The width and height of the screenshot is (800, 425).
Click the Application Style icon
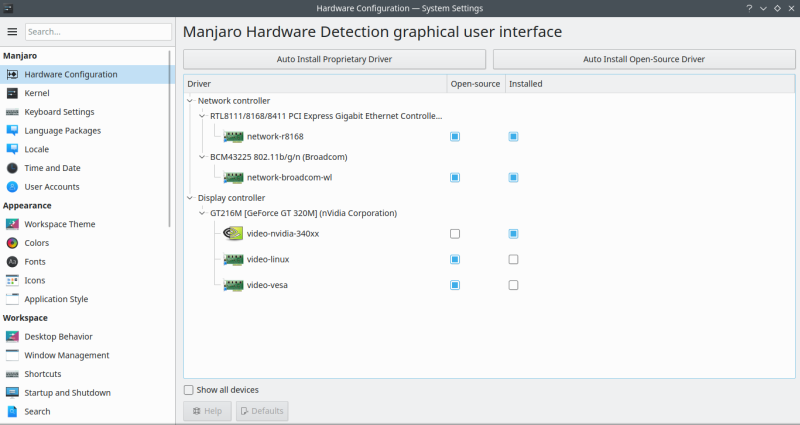pos(12,299)
